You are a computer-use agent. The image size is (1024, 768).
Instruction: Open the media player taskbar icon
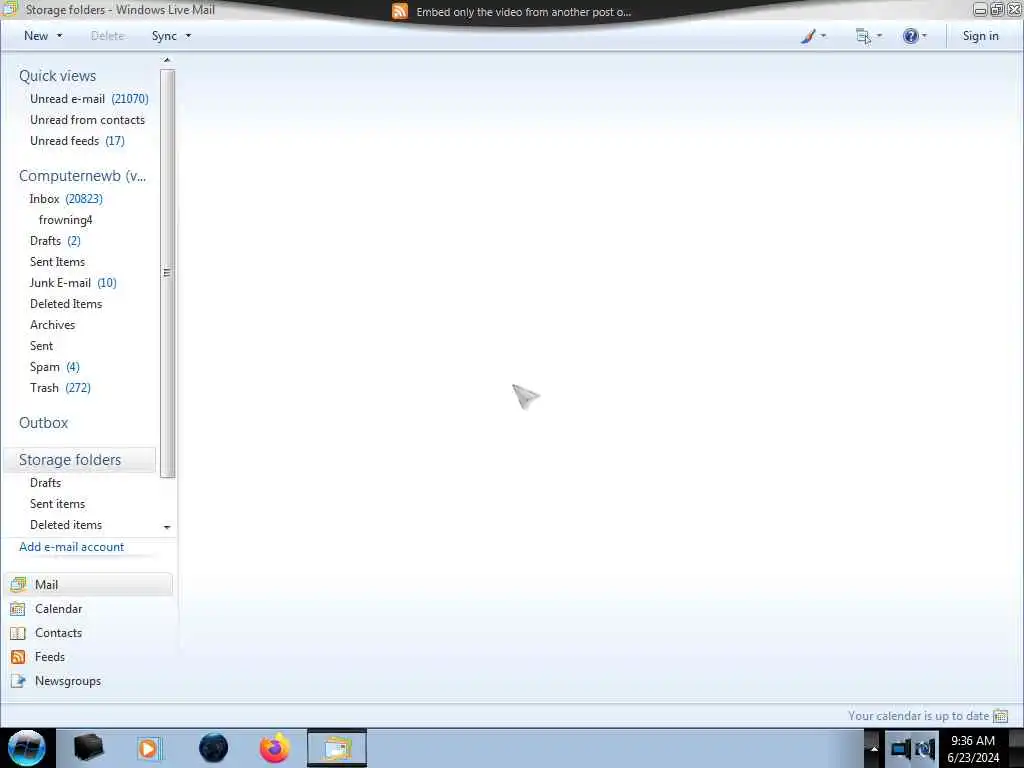(x=148, y=748)
